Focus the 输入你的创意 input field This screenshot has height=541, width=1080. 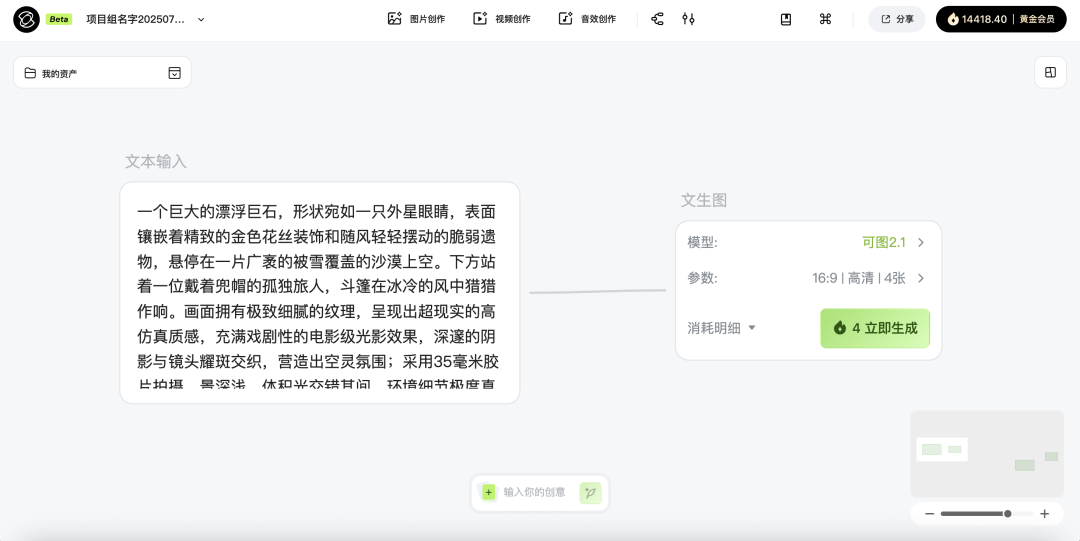tap(534, 492)
